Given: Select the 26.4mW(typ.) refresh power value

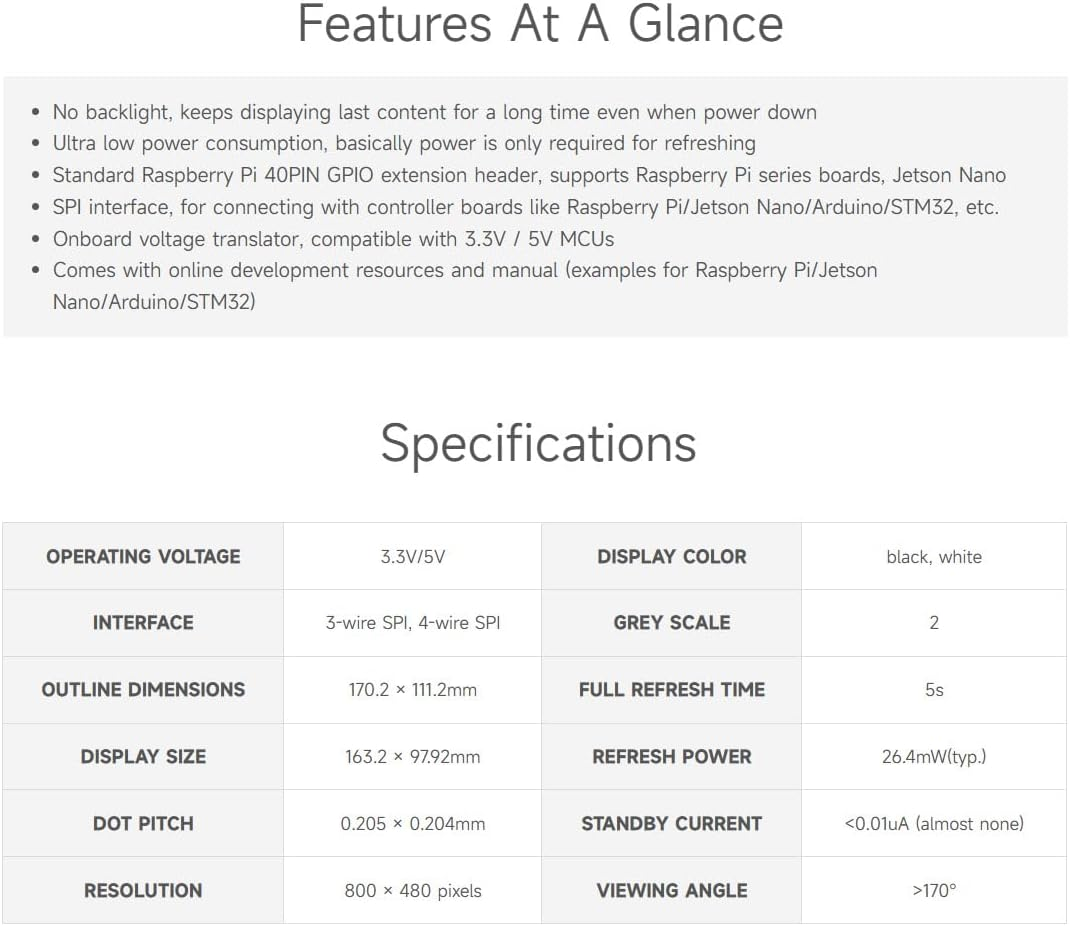Looking at the screenshot, I should (933, 757).
